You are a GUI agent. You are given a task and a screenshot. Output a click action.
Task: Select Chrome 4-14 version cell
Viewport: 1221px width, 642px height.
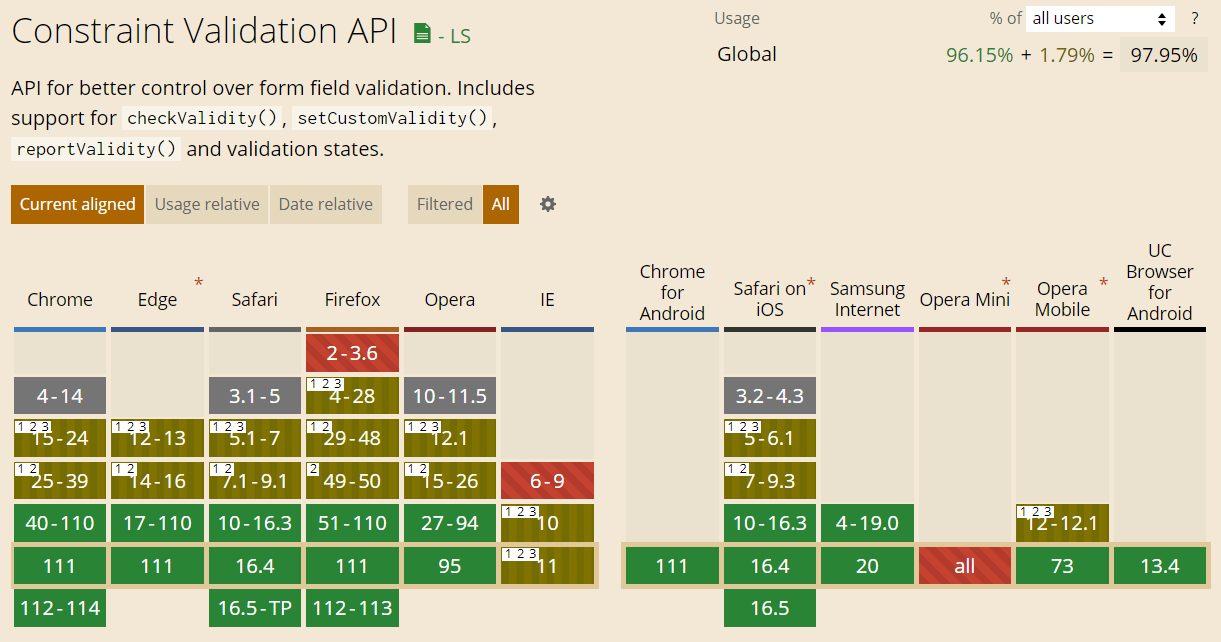point(60,396)
